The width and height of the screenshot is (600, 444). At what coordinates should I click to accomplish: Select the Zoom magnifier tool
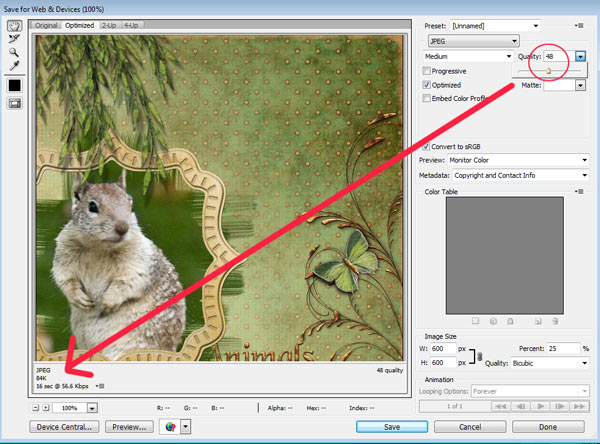[x=14, y=50]
